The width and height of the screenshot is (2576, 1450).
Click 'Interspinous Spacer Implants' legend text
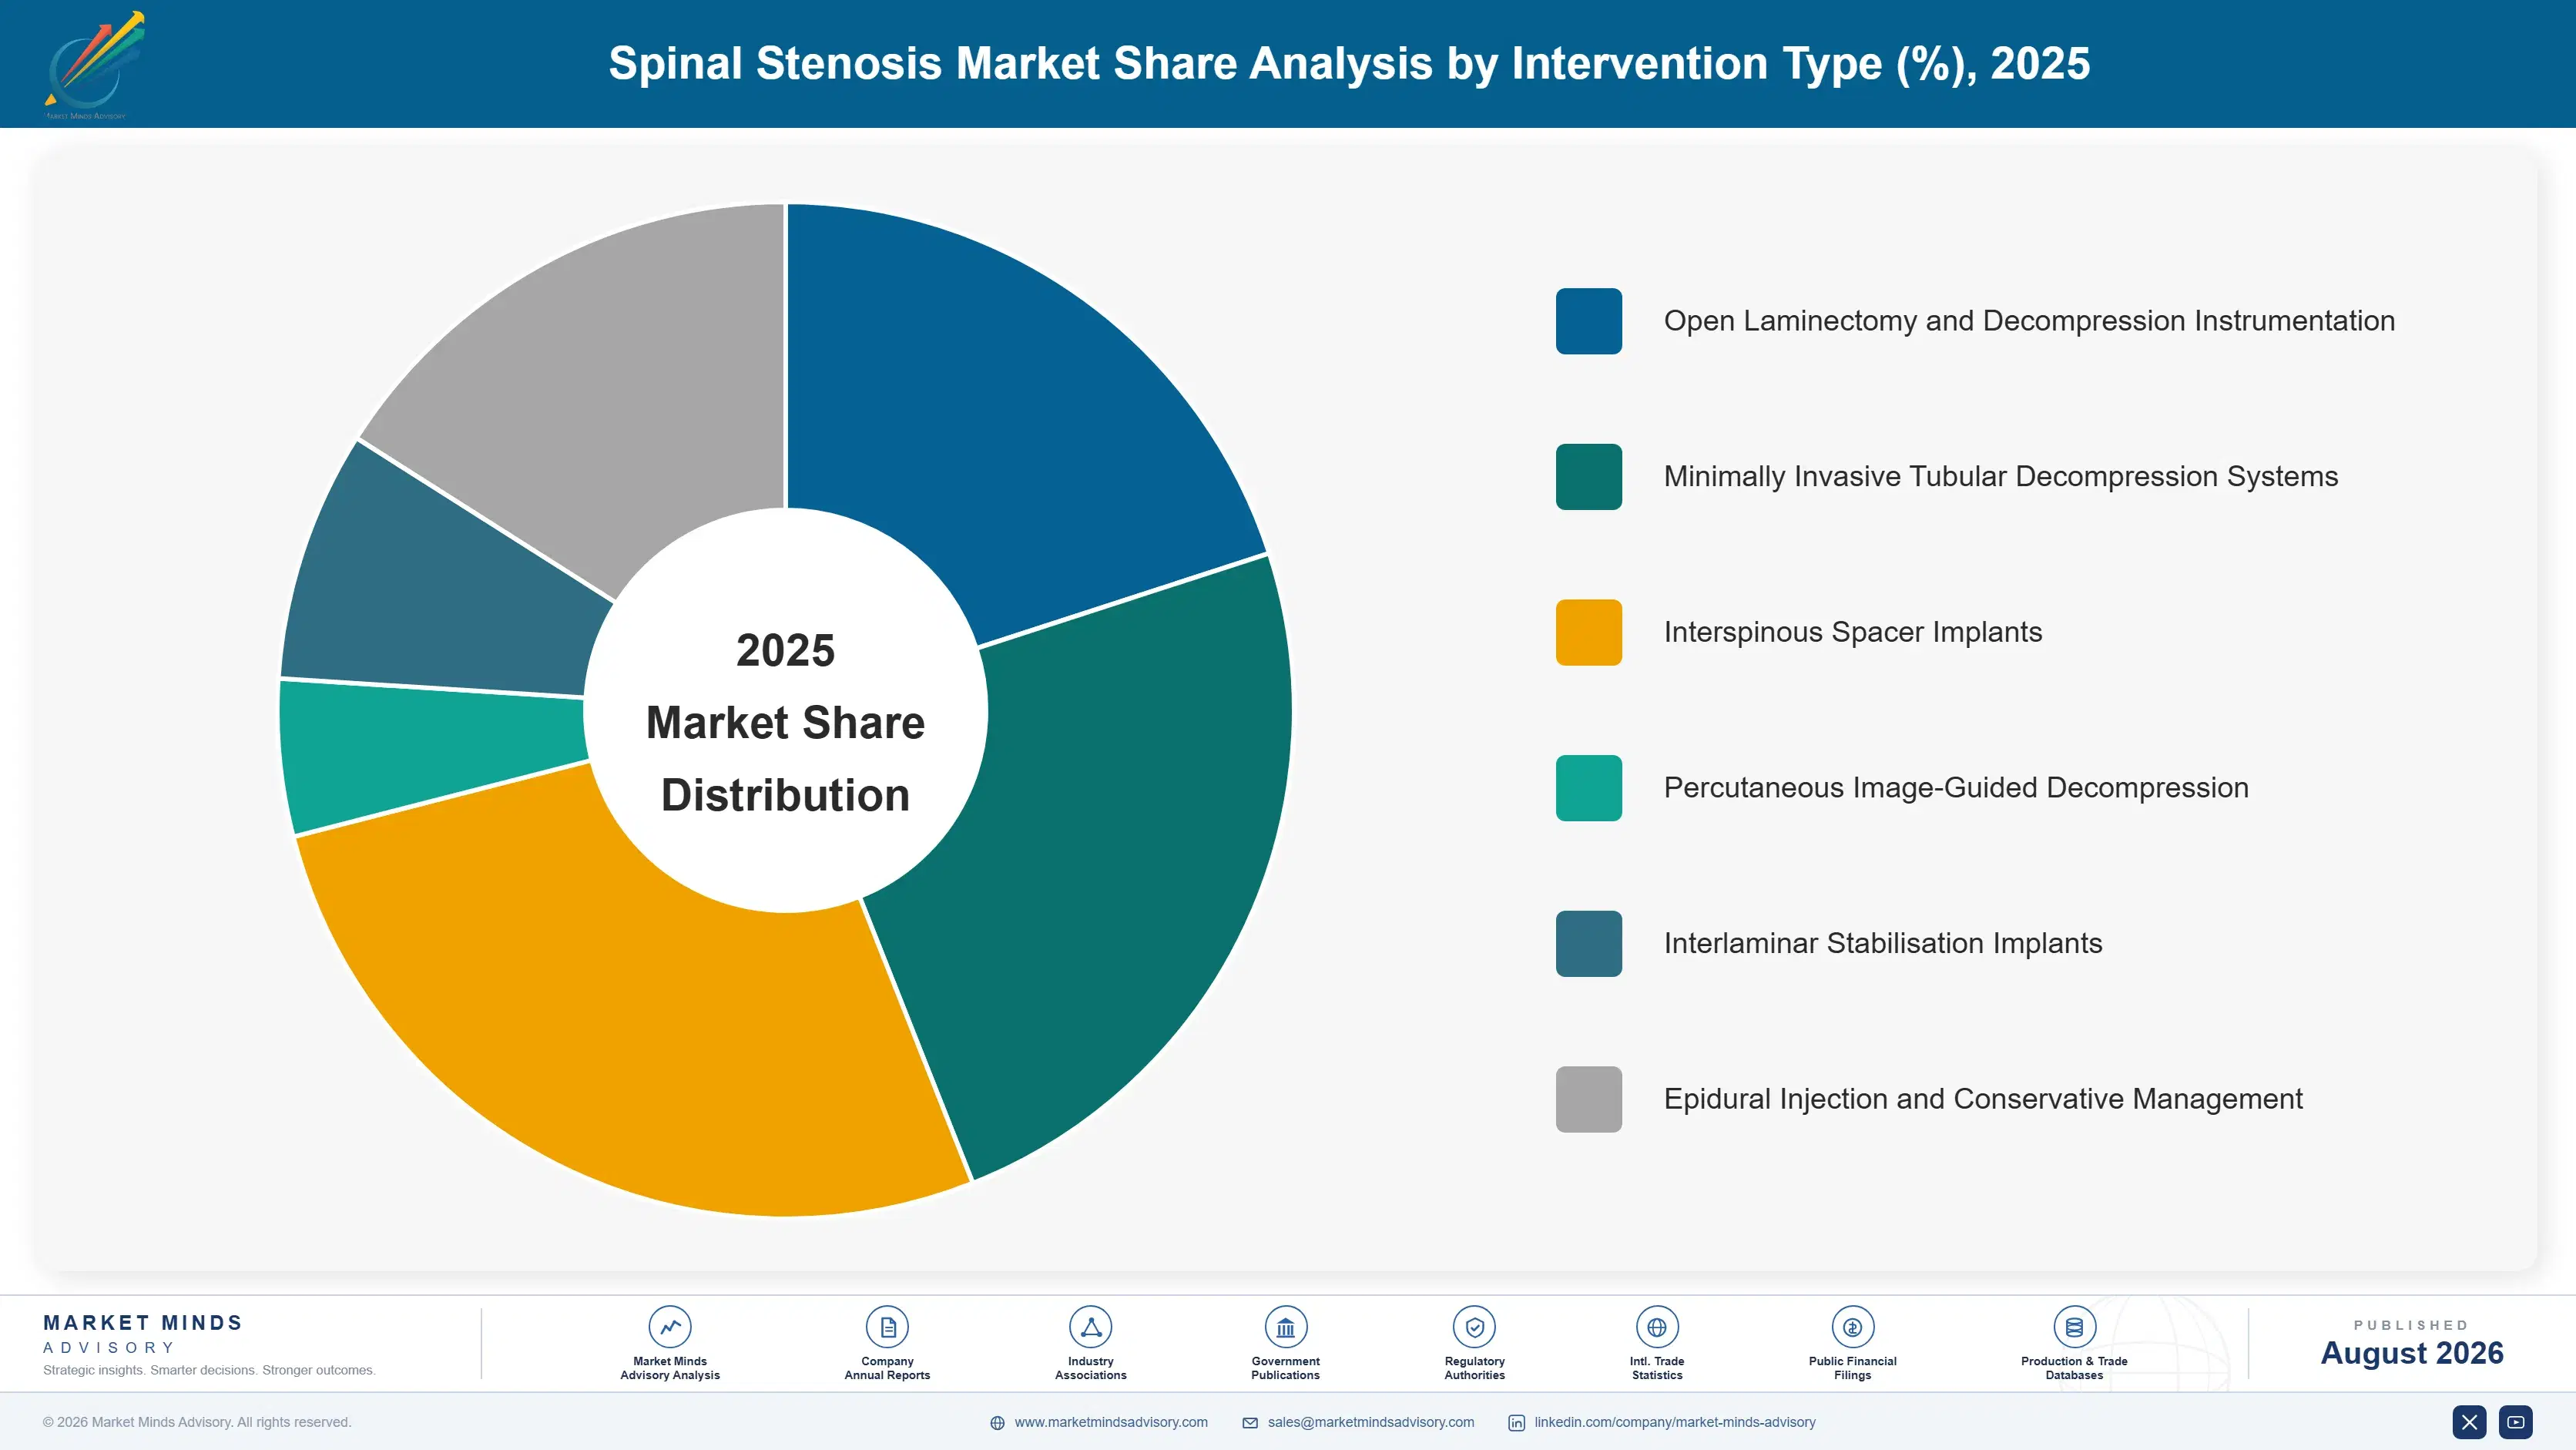tap(1852, 632)
